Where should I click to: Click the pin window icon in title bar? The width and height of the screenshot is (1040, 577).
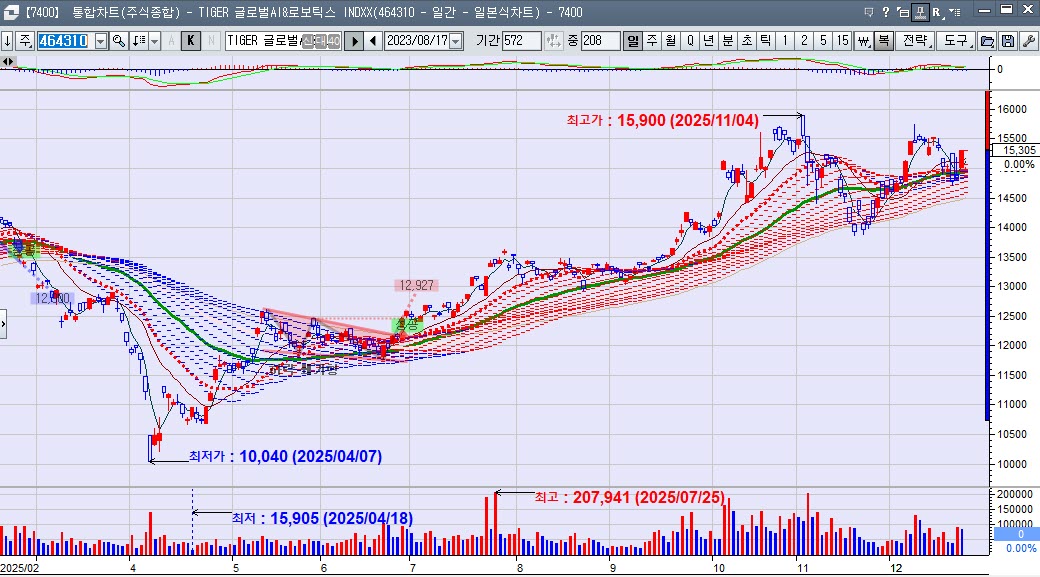(919, 12)
